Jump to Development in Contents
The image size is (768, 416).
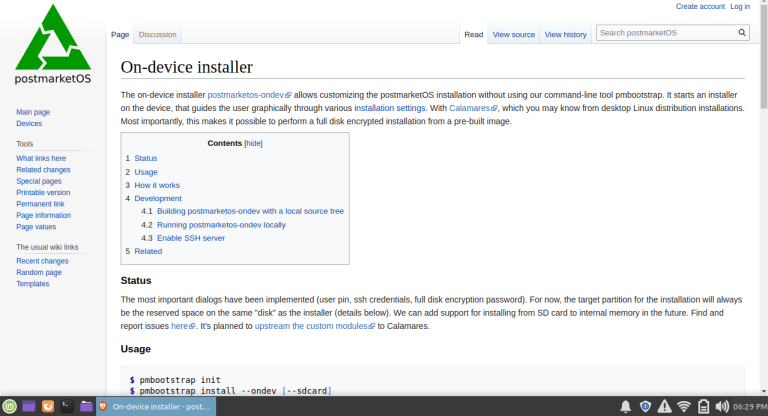158,198
